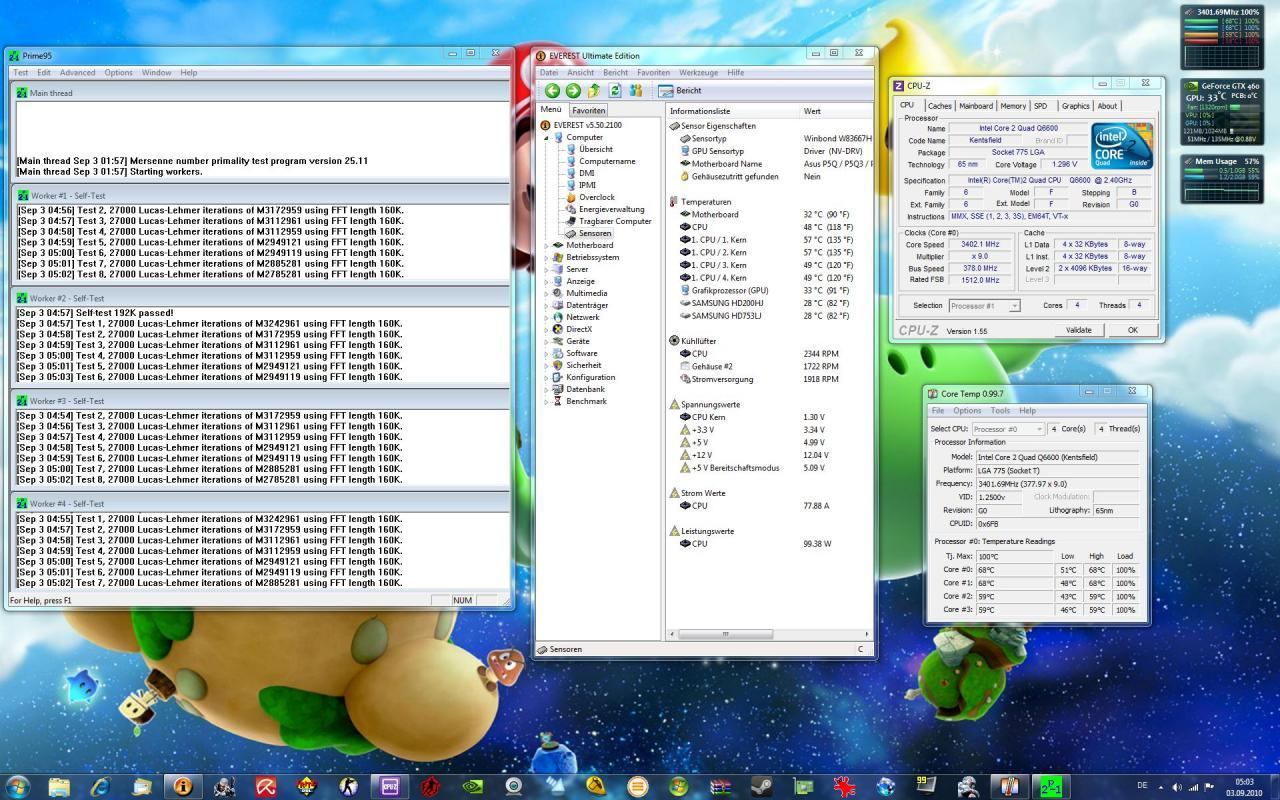Open the Test menu in Prime95
Viewport: 1280px width, 800px height.
20,72
